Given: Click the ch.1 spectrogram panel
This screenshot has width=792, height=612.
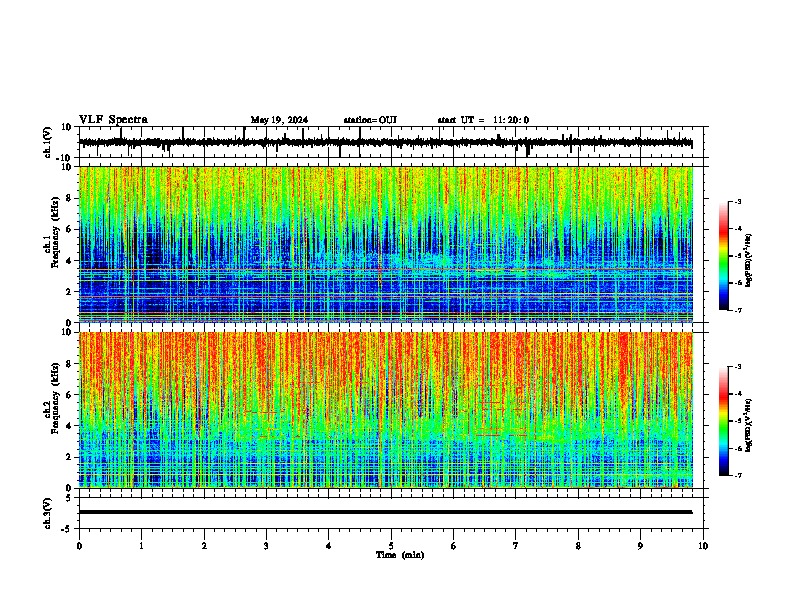Looking at the screenshot, I should [x=386, y=244].
